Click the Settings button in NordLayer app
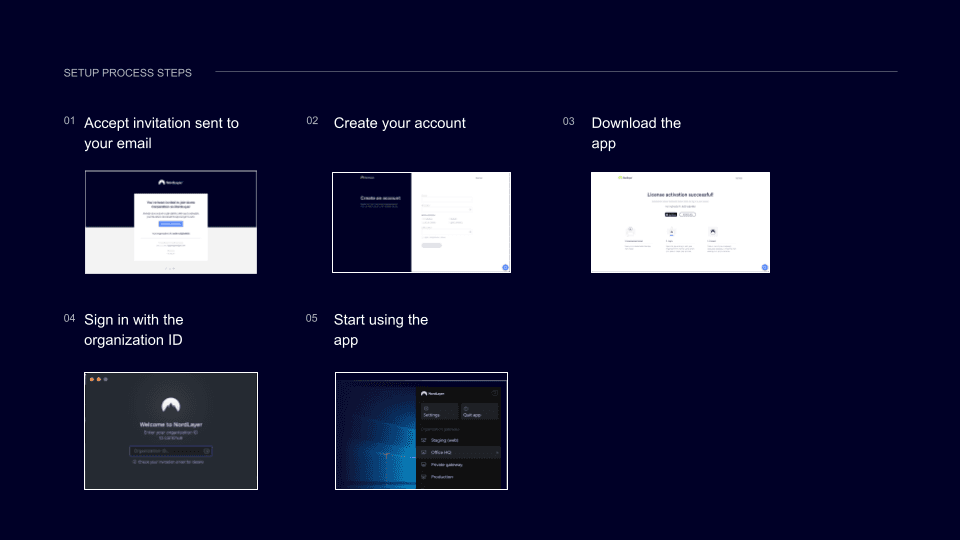This screenshot has height=540, width=960. pyautogui.click(x=439, y=411)
